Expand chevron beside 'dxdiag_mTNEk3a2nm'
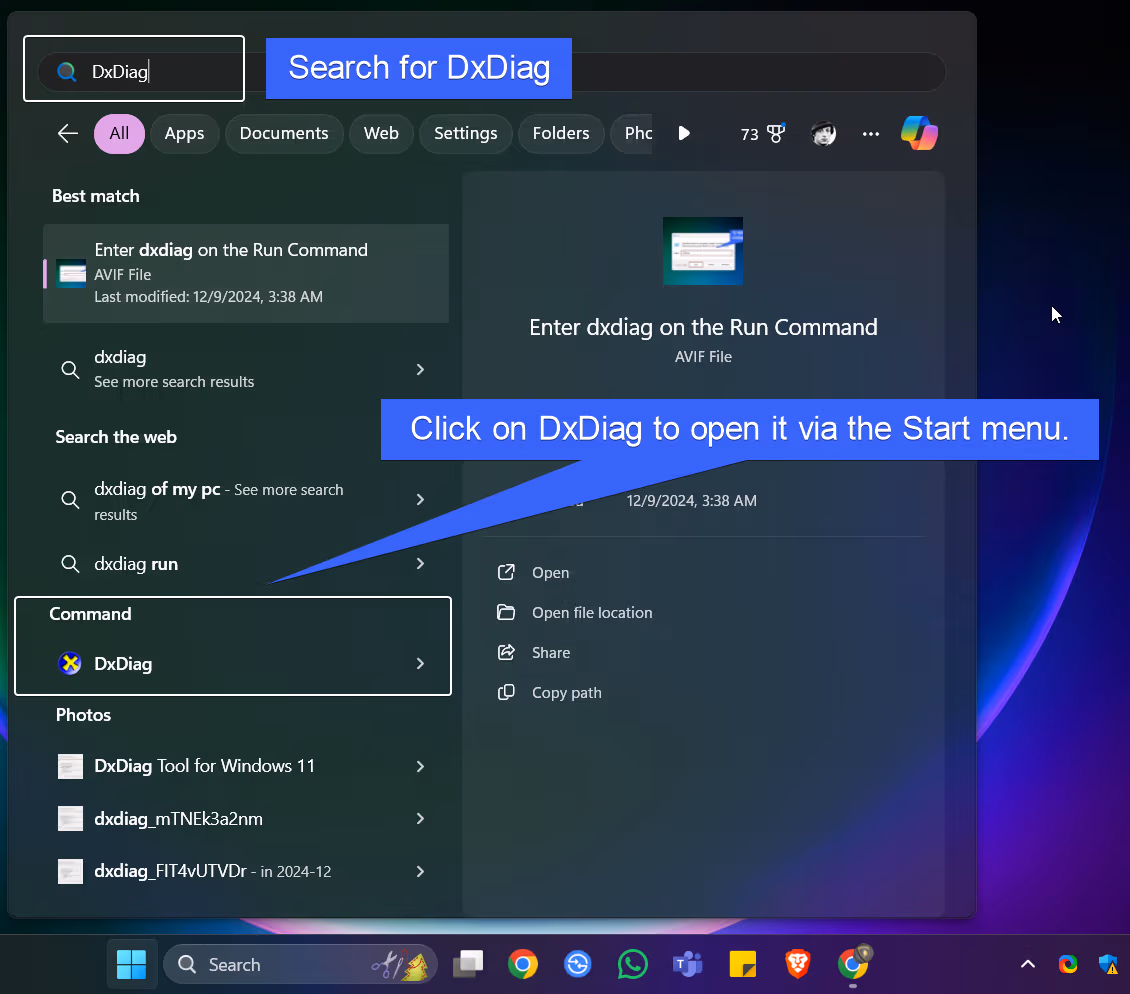The image size is (1130, 994). point(420,818)
